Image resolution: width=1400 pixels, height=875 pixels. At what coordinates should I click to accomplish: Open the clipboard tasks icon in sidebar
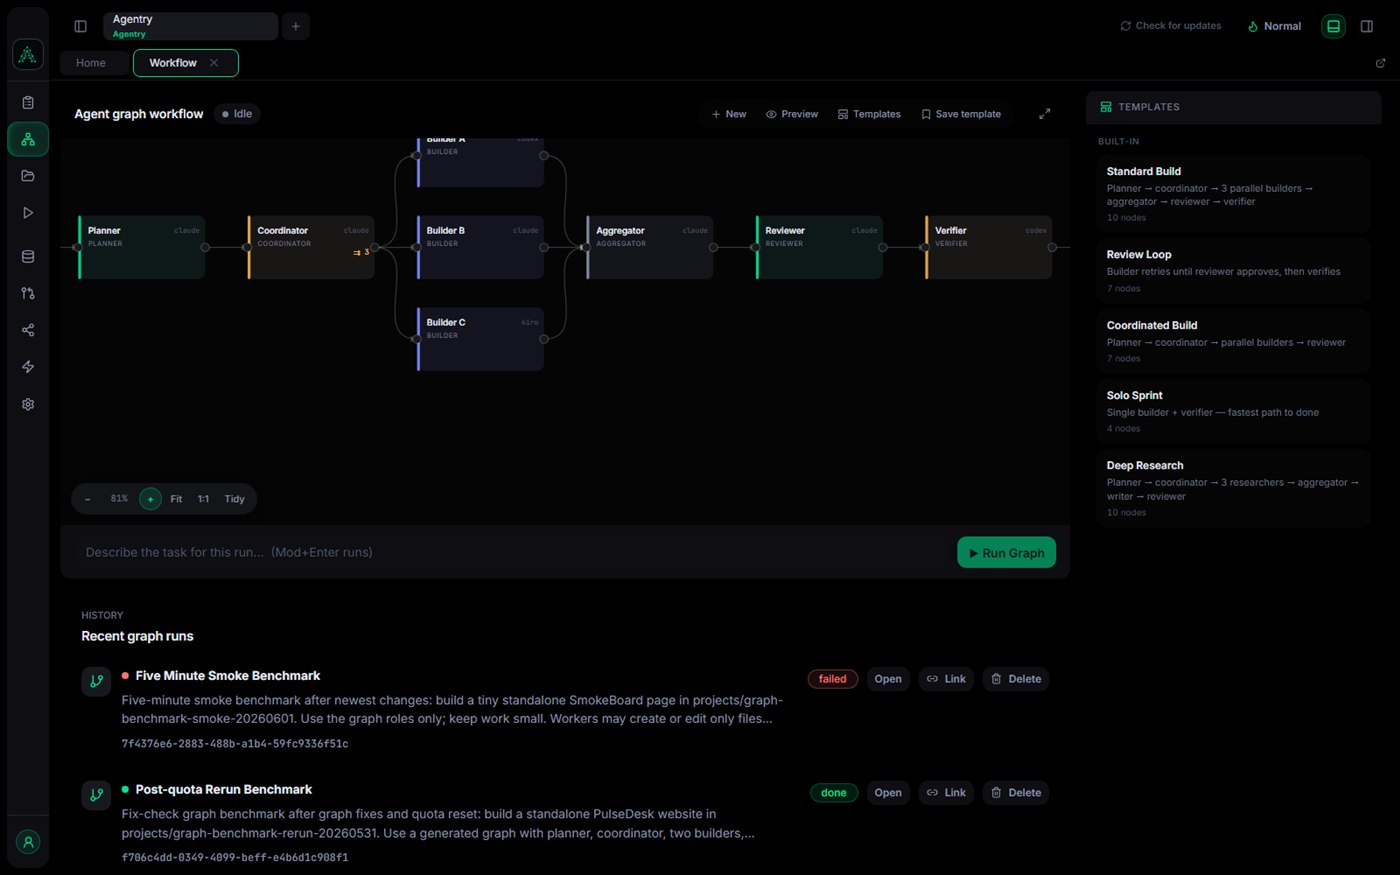click(28, 102)
